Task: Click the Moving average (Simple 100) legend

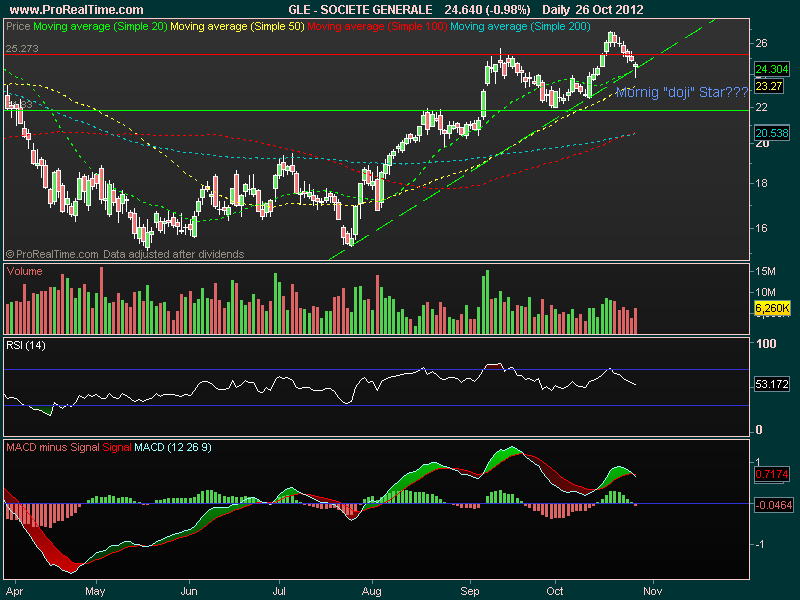Action: tap(377, 27)
